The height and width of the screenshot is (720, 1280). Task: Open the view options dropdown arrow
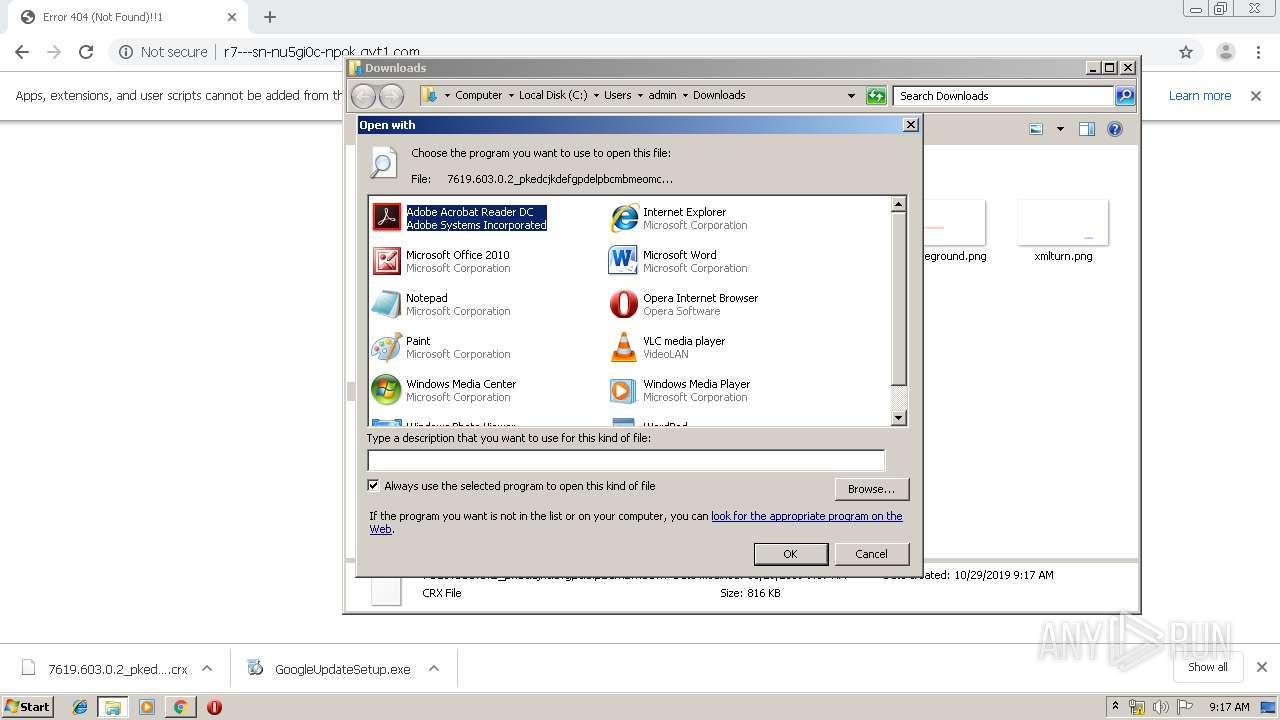tap(1060, 129)
